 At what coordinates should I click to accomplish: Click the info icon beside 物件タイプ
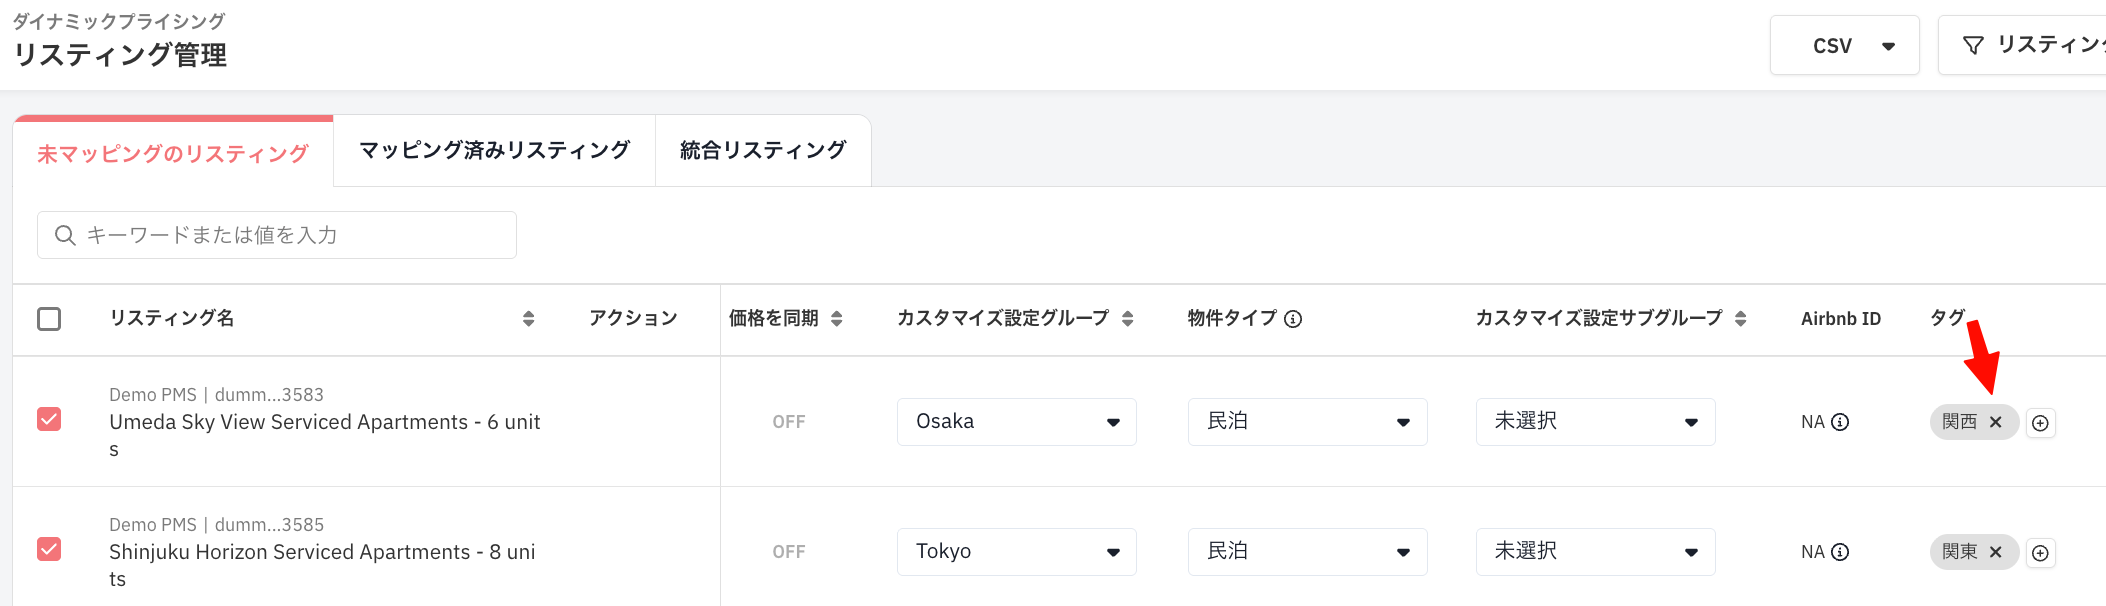[x=1293, y=319]
